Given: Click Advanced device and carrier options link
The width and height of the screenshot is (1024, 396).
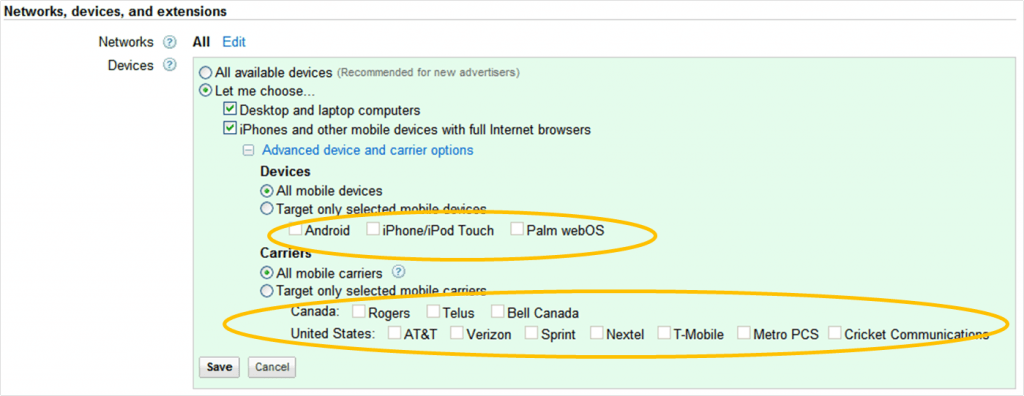Looking at the screenshot, I should pyautogui.click(x=368, y=150).
